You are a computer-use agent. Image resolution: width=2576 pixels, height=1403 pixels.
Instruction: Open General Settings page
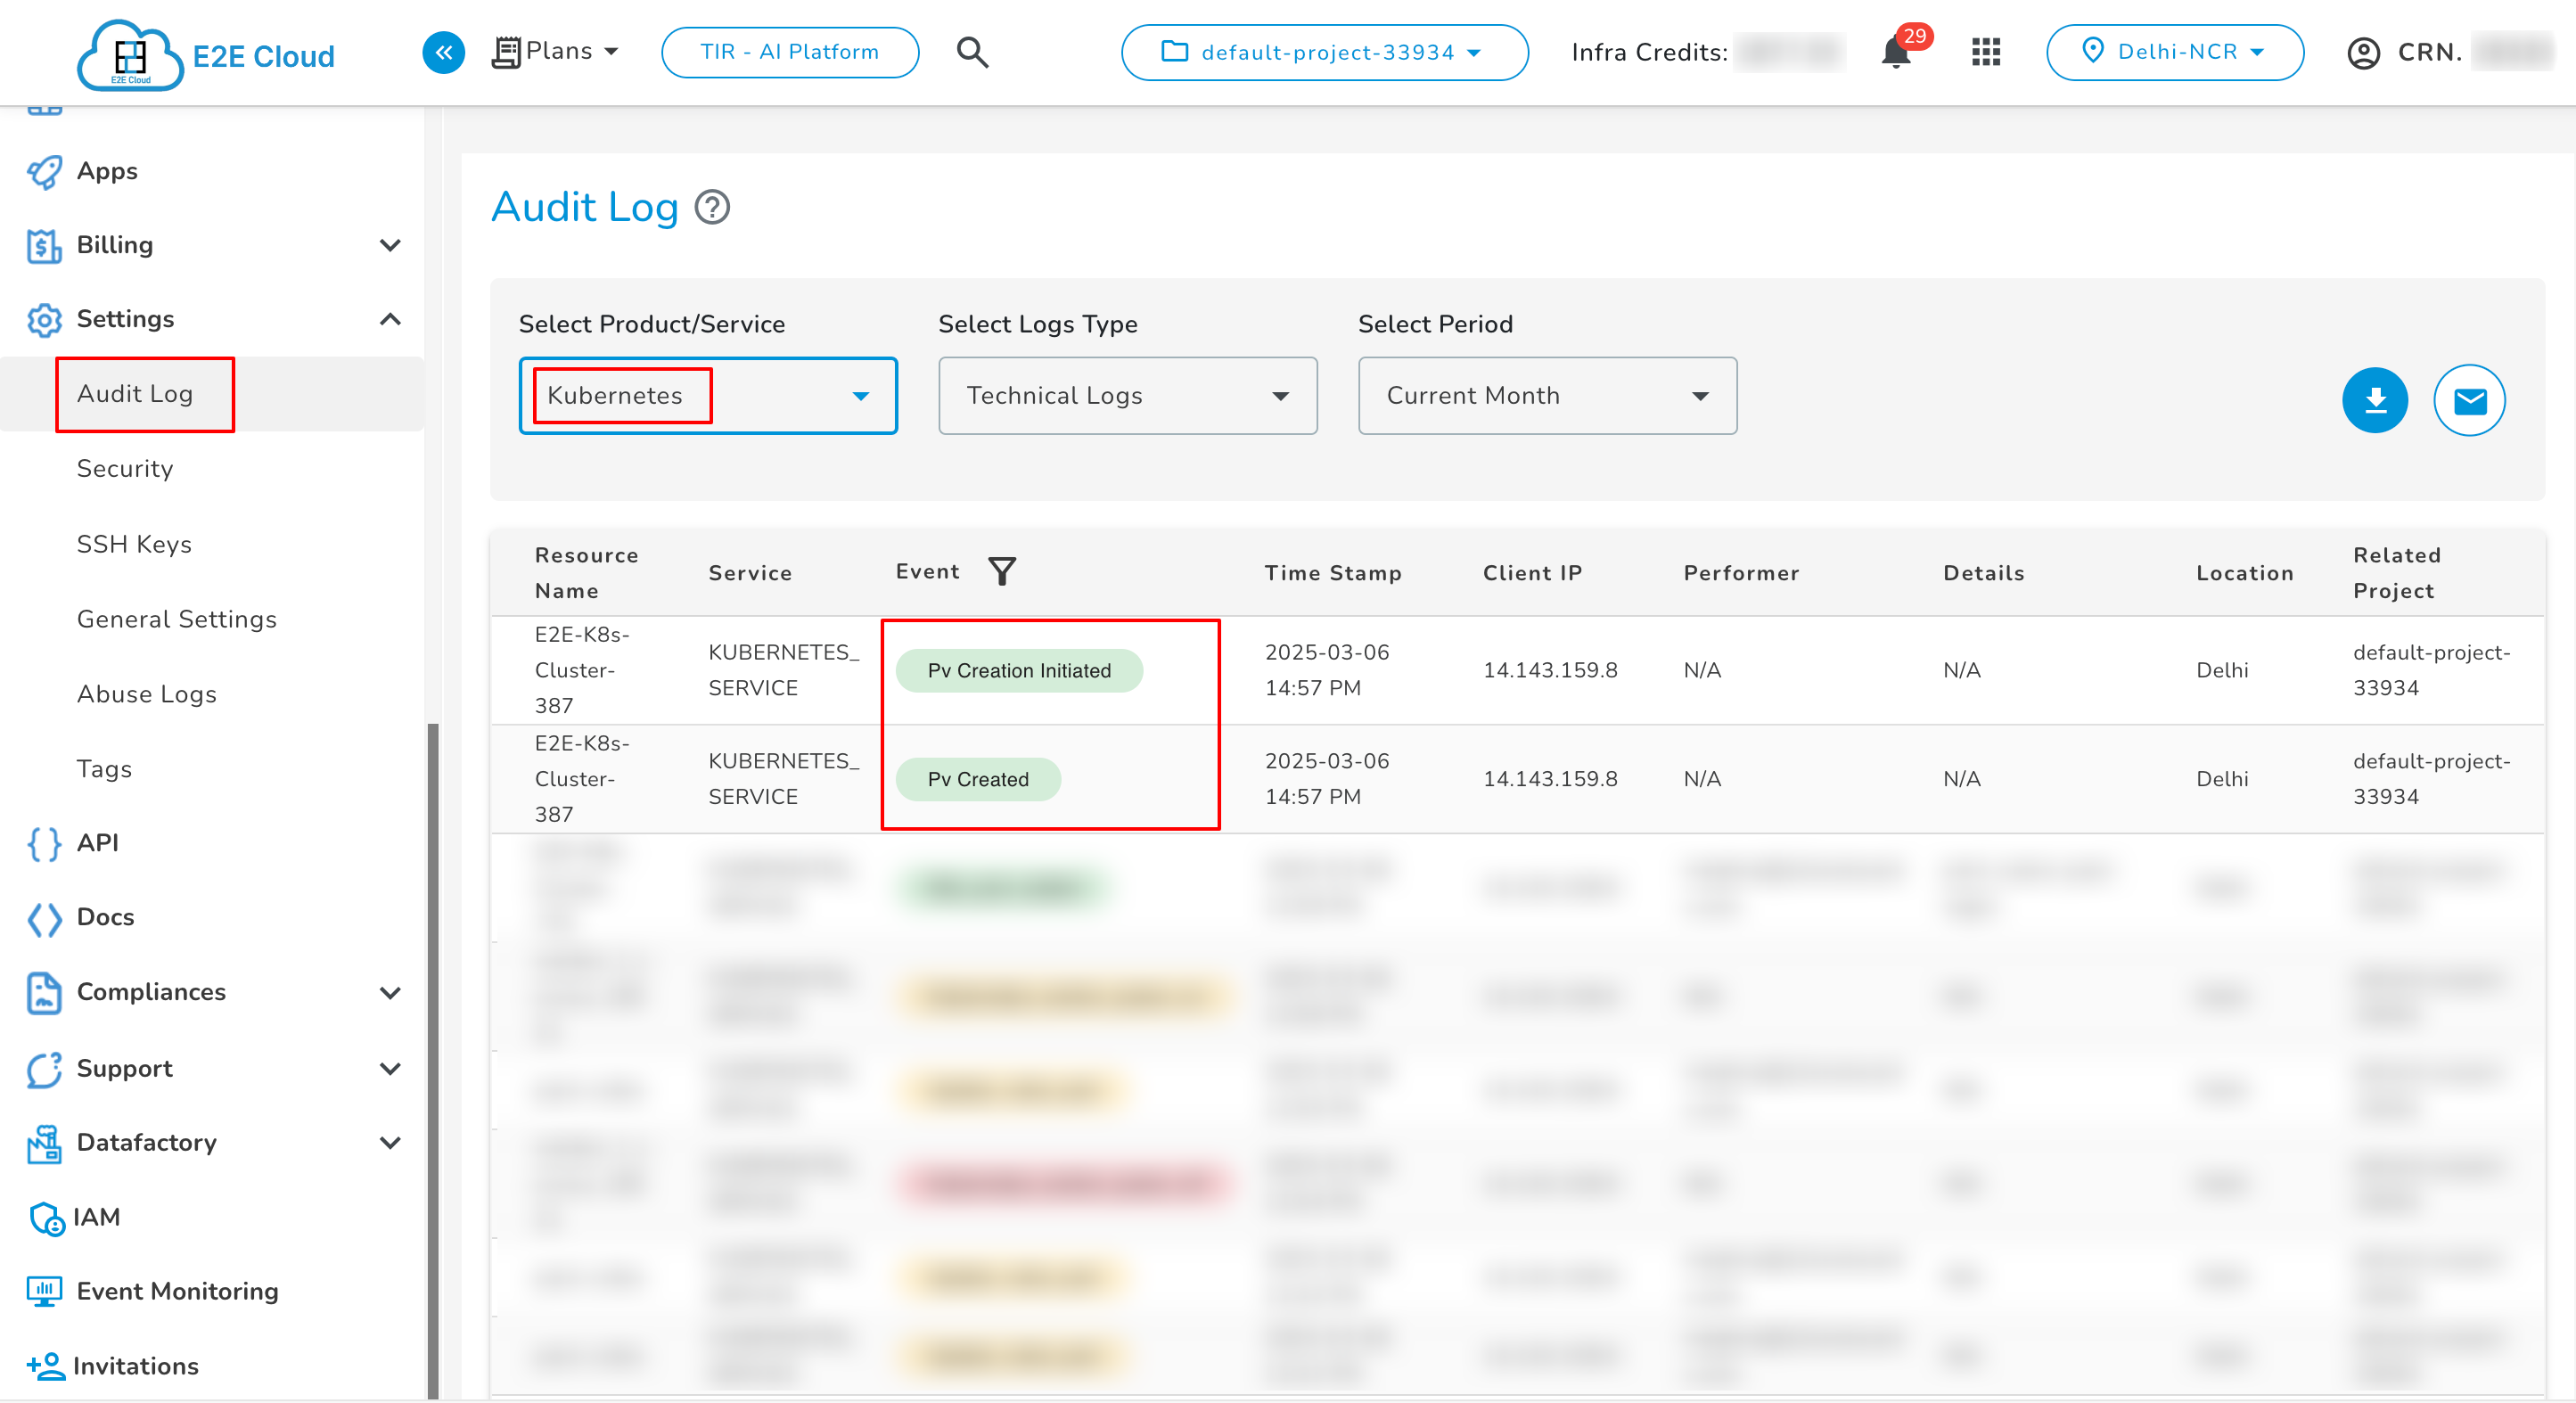click(177, 619)
